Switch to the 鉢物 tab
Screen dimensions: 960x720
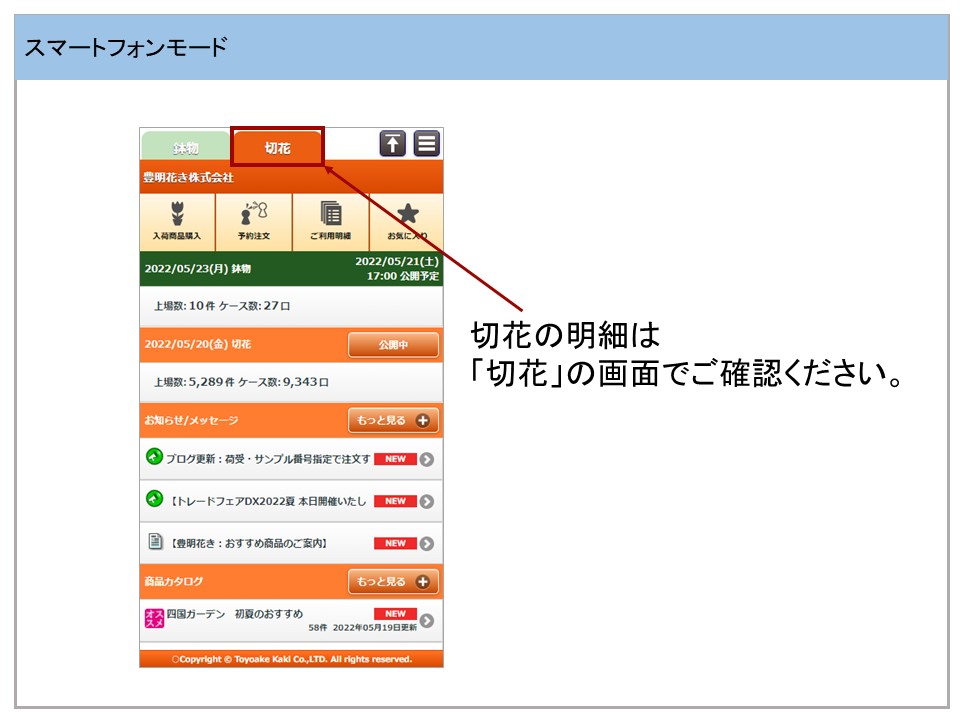pyautogui.click(x=185, y=148)
